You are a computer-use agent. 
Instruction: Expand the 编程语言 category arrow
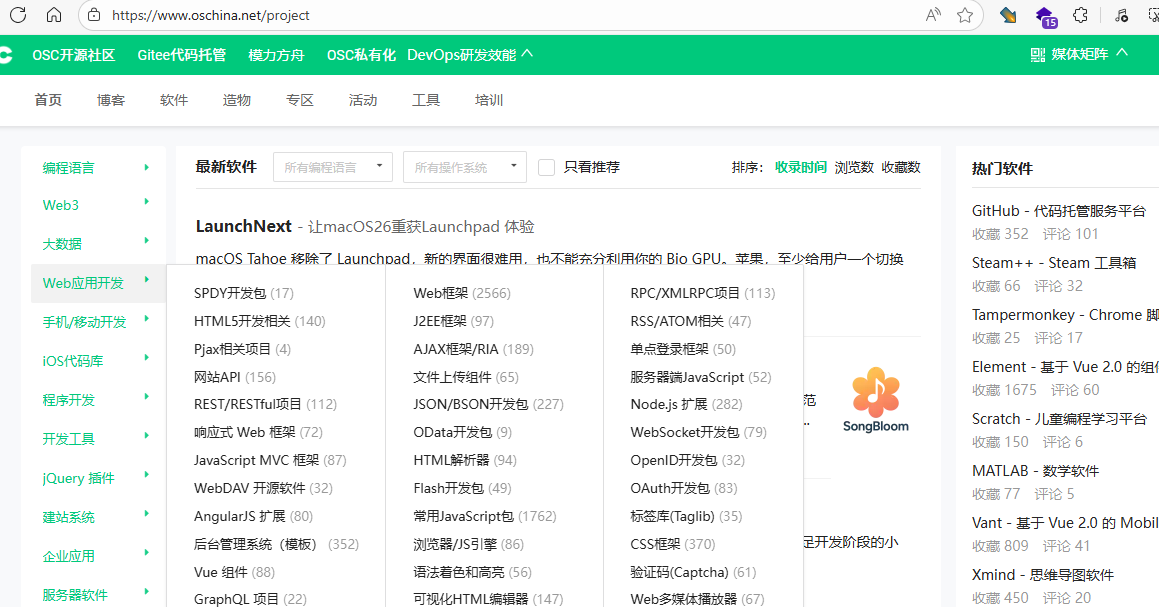click(146, 167)
